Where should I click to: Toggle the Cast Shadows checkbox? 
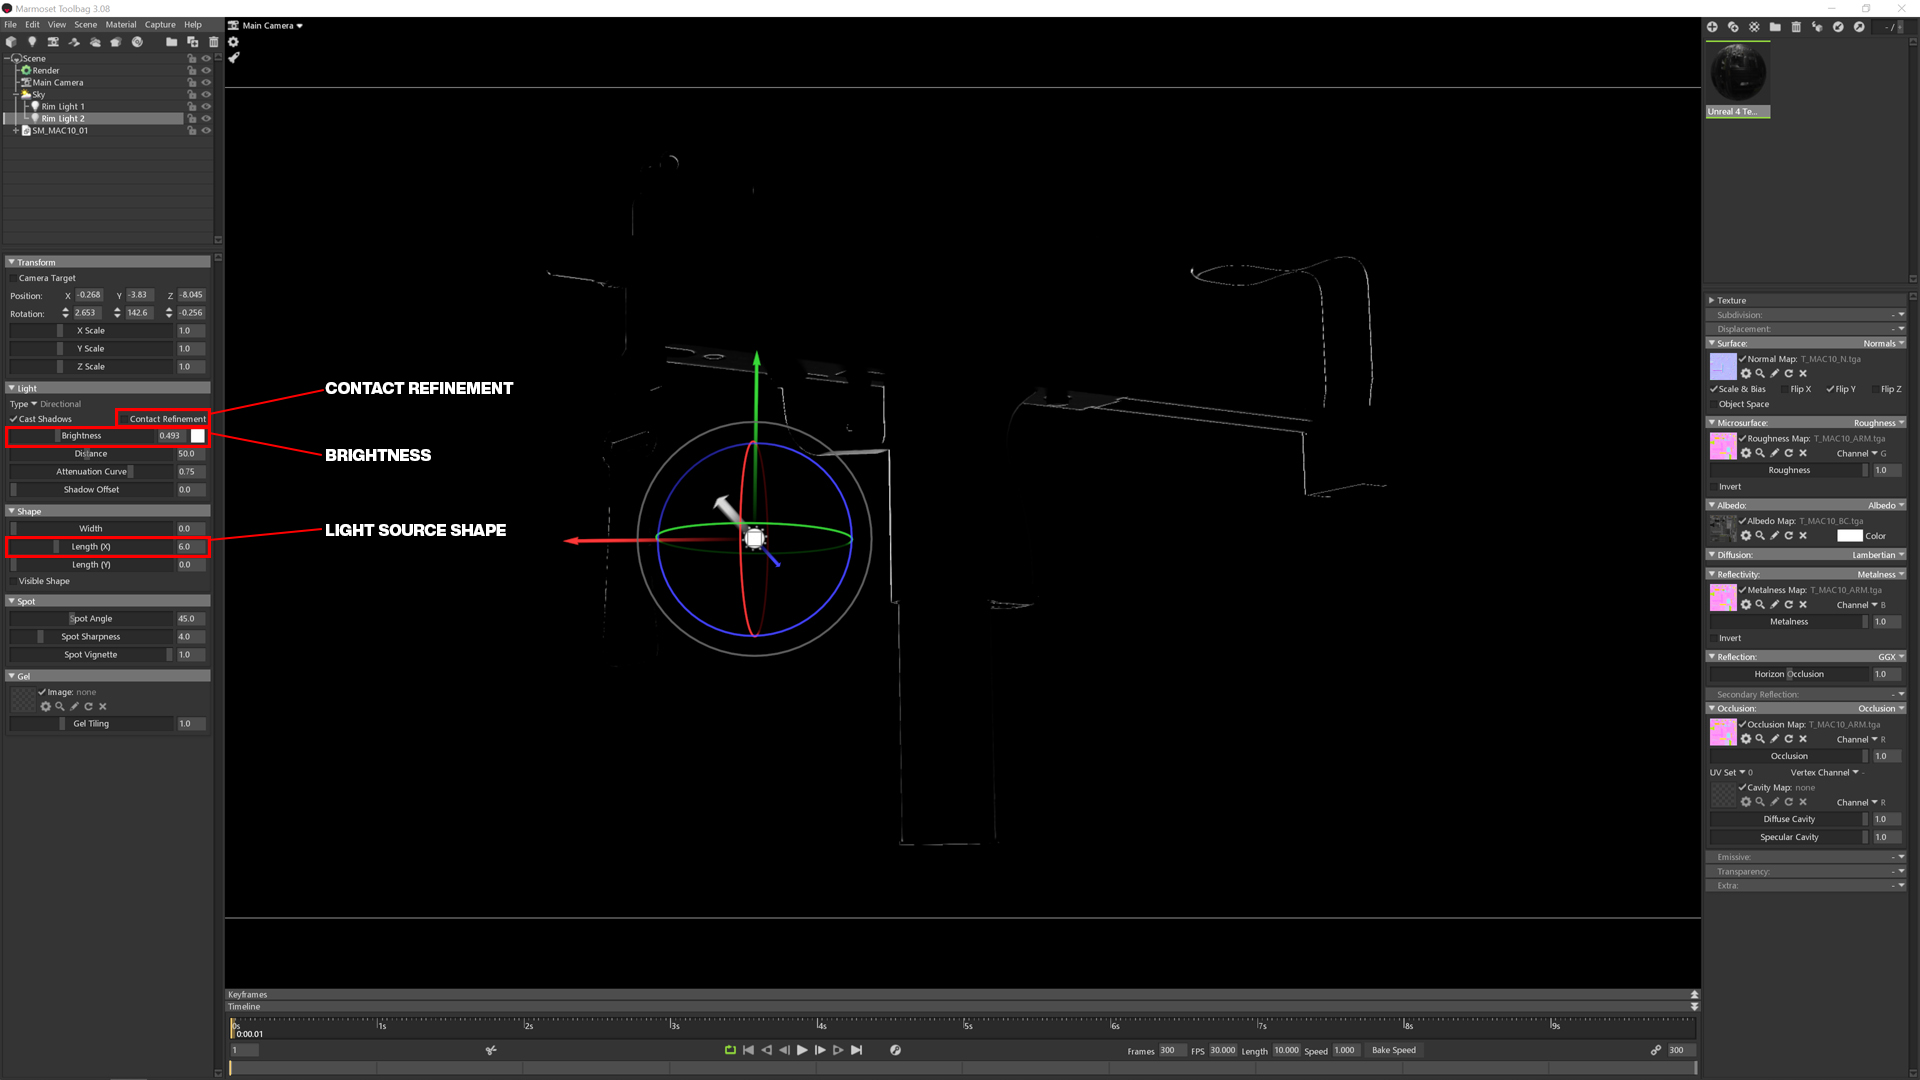pos(14,419)
